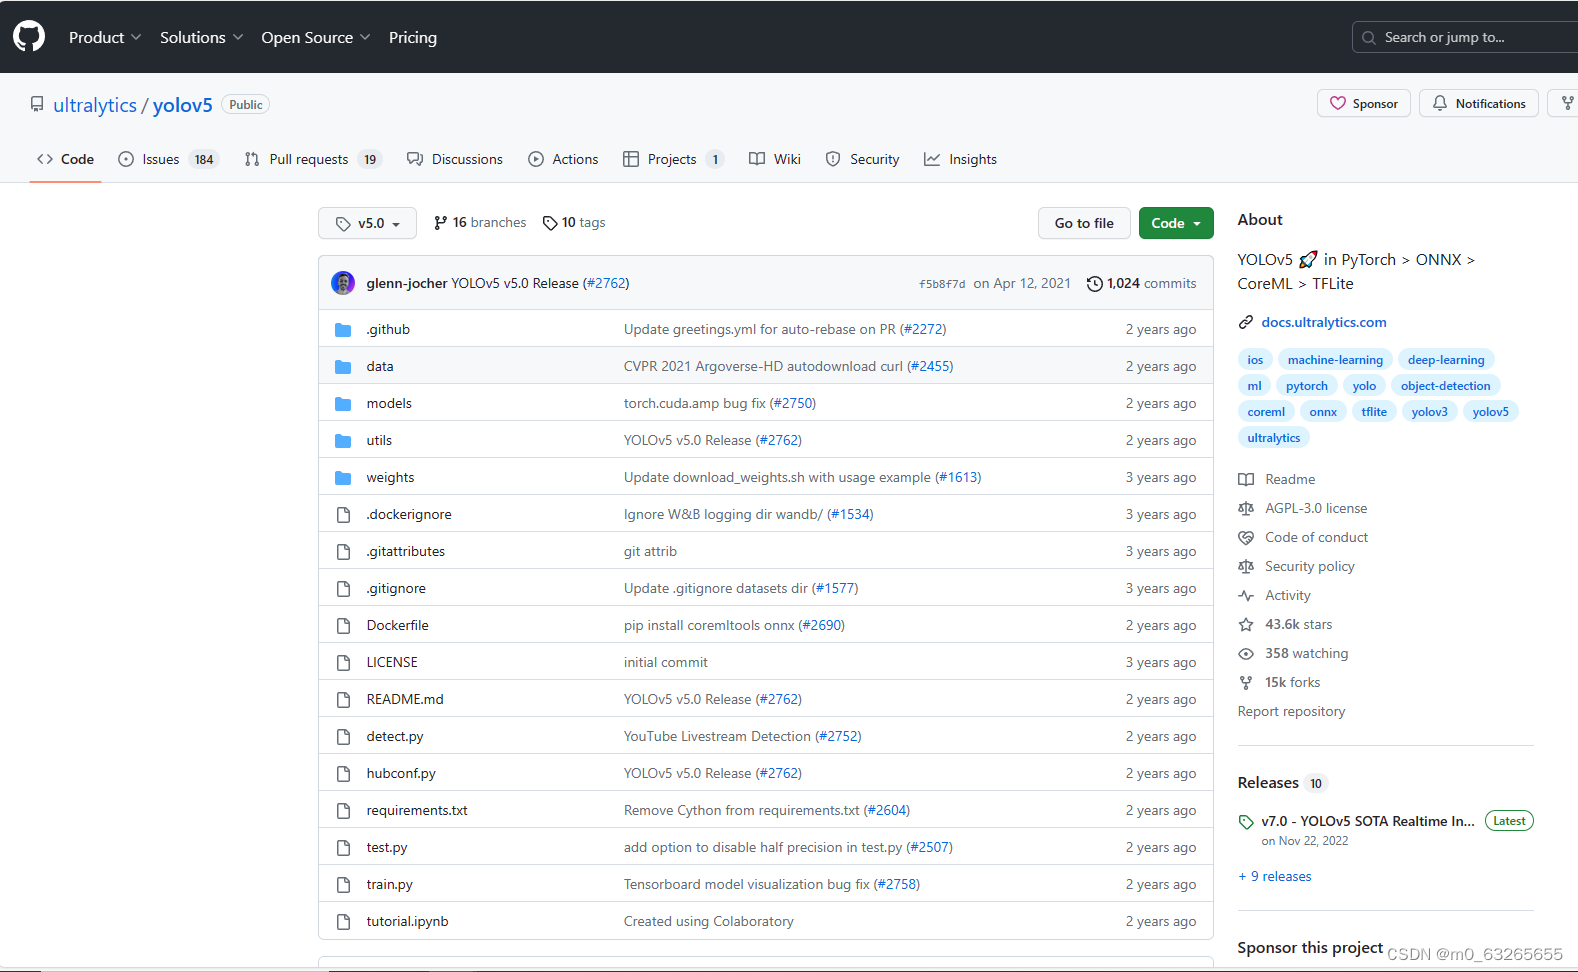Go to Pricing in the top navigation
Screen dimensions: 1578x972
(x=413, y=37)
